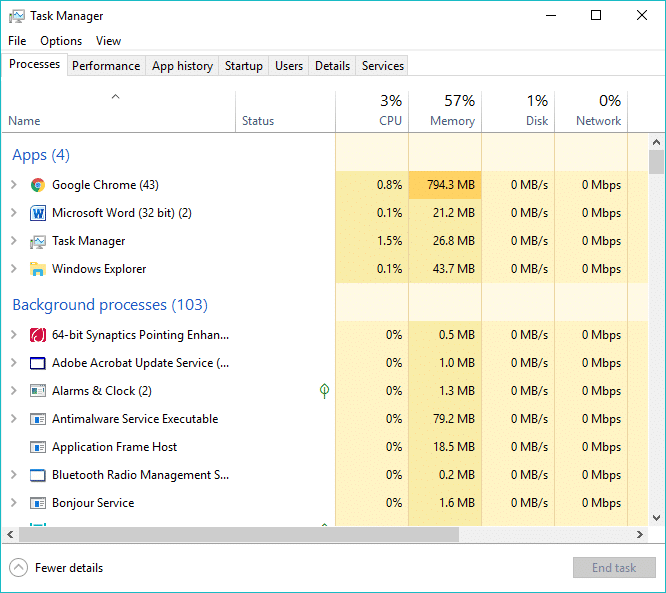Switch to the Performance tab
The width and height of the screenshot is (666, 593).
(106, 66)
